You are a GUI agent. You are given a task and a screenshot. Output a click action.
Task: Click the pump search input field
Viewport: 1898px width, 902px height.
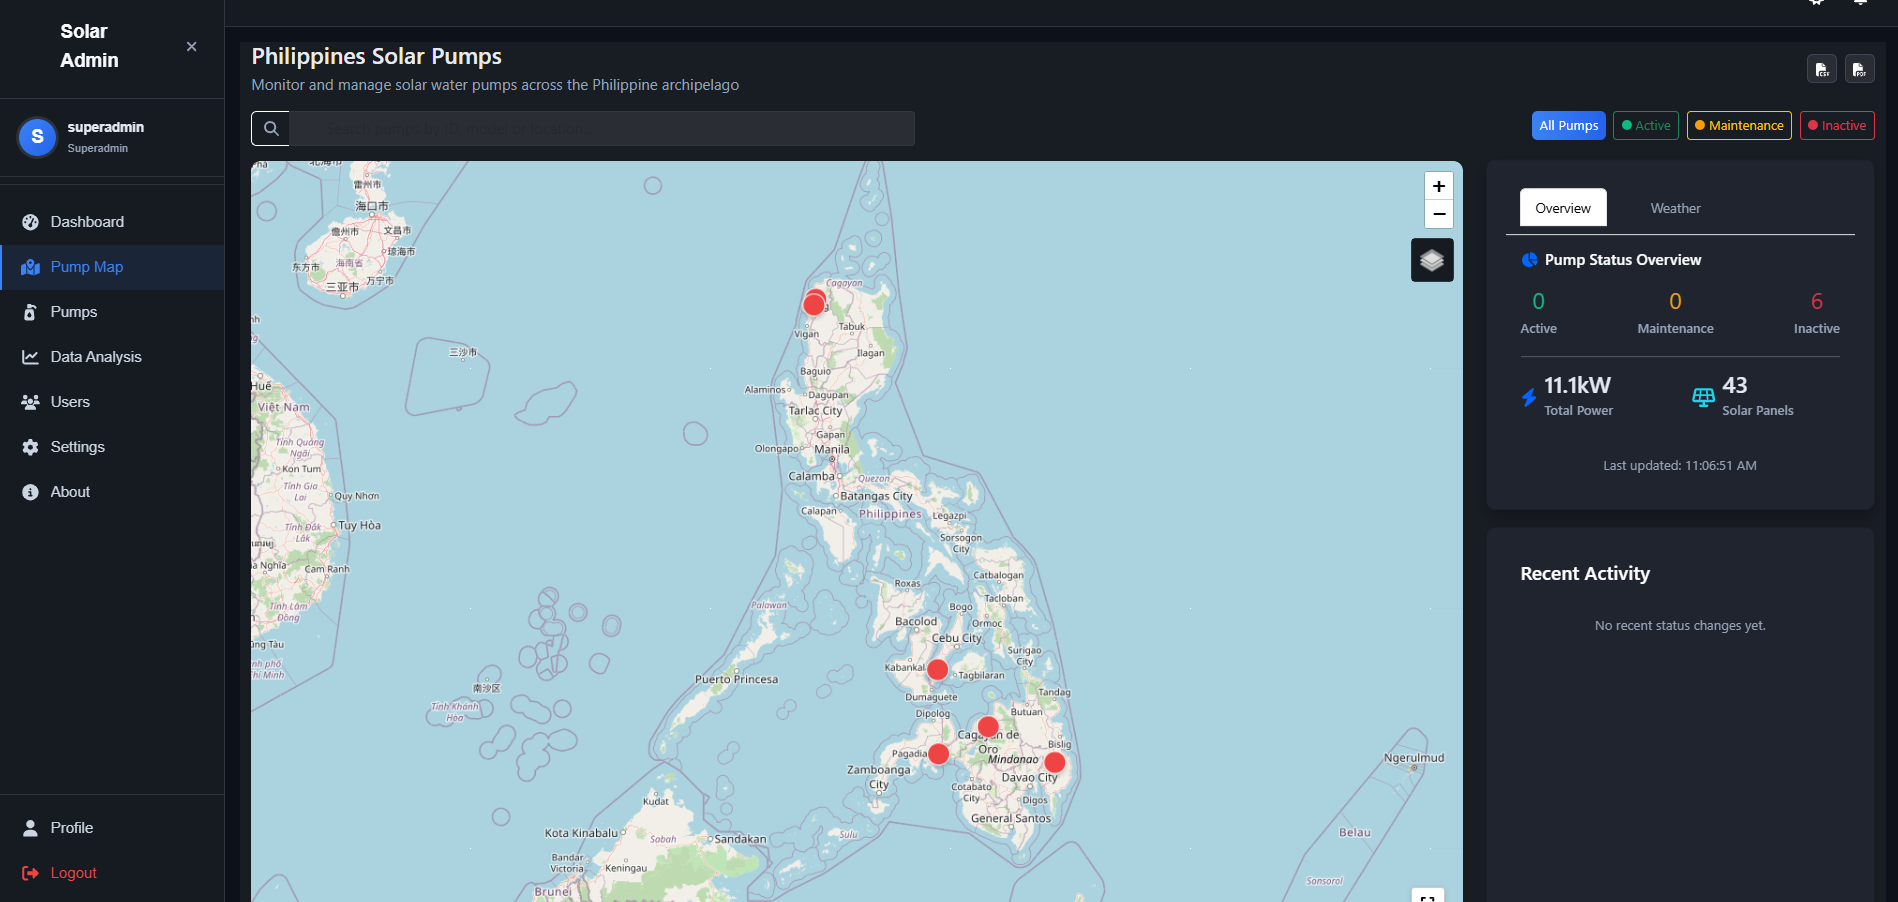[x=600, y=128]
